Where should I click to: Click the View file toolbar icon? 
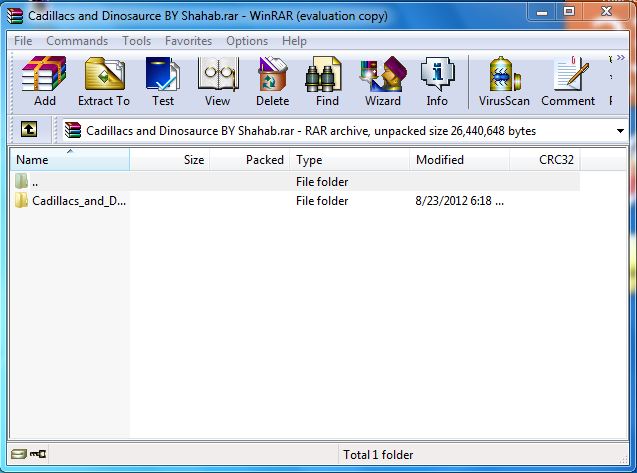pos(218,74)
